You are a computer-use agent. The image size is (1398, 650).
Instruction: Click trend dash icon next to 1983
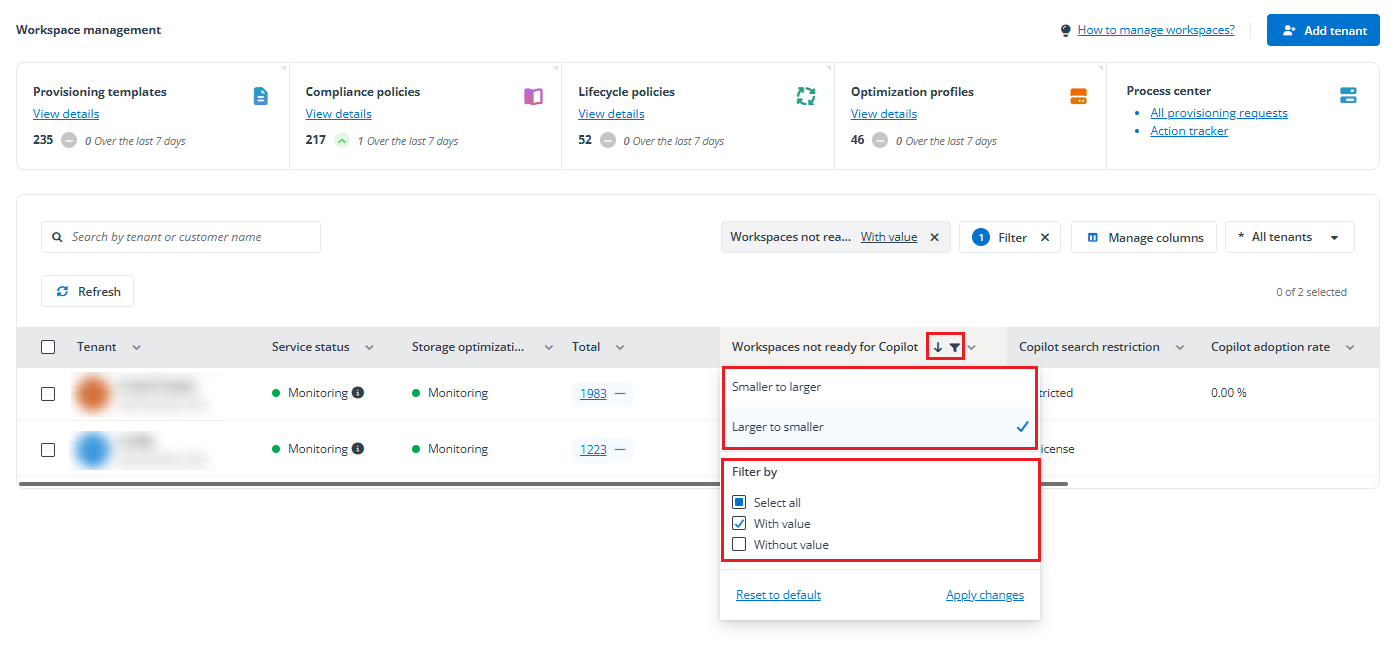[x=620, y=393]
